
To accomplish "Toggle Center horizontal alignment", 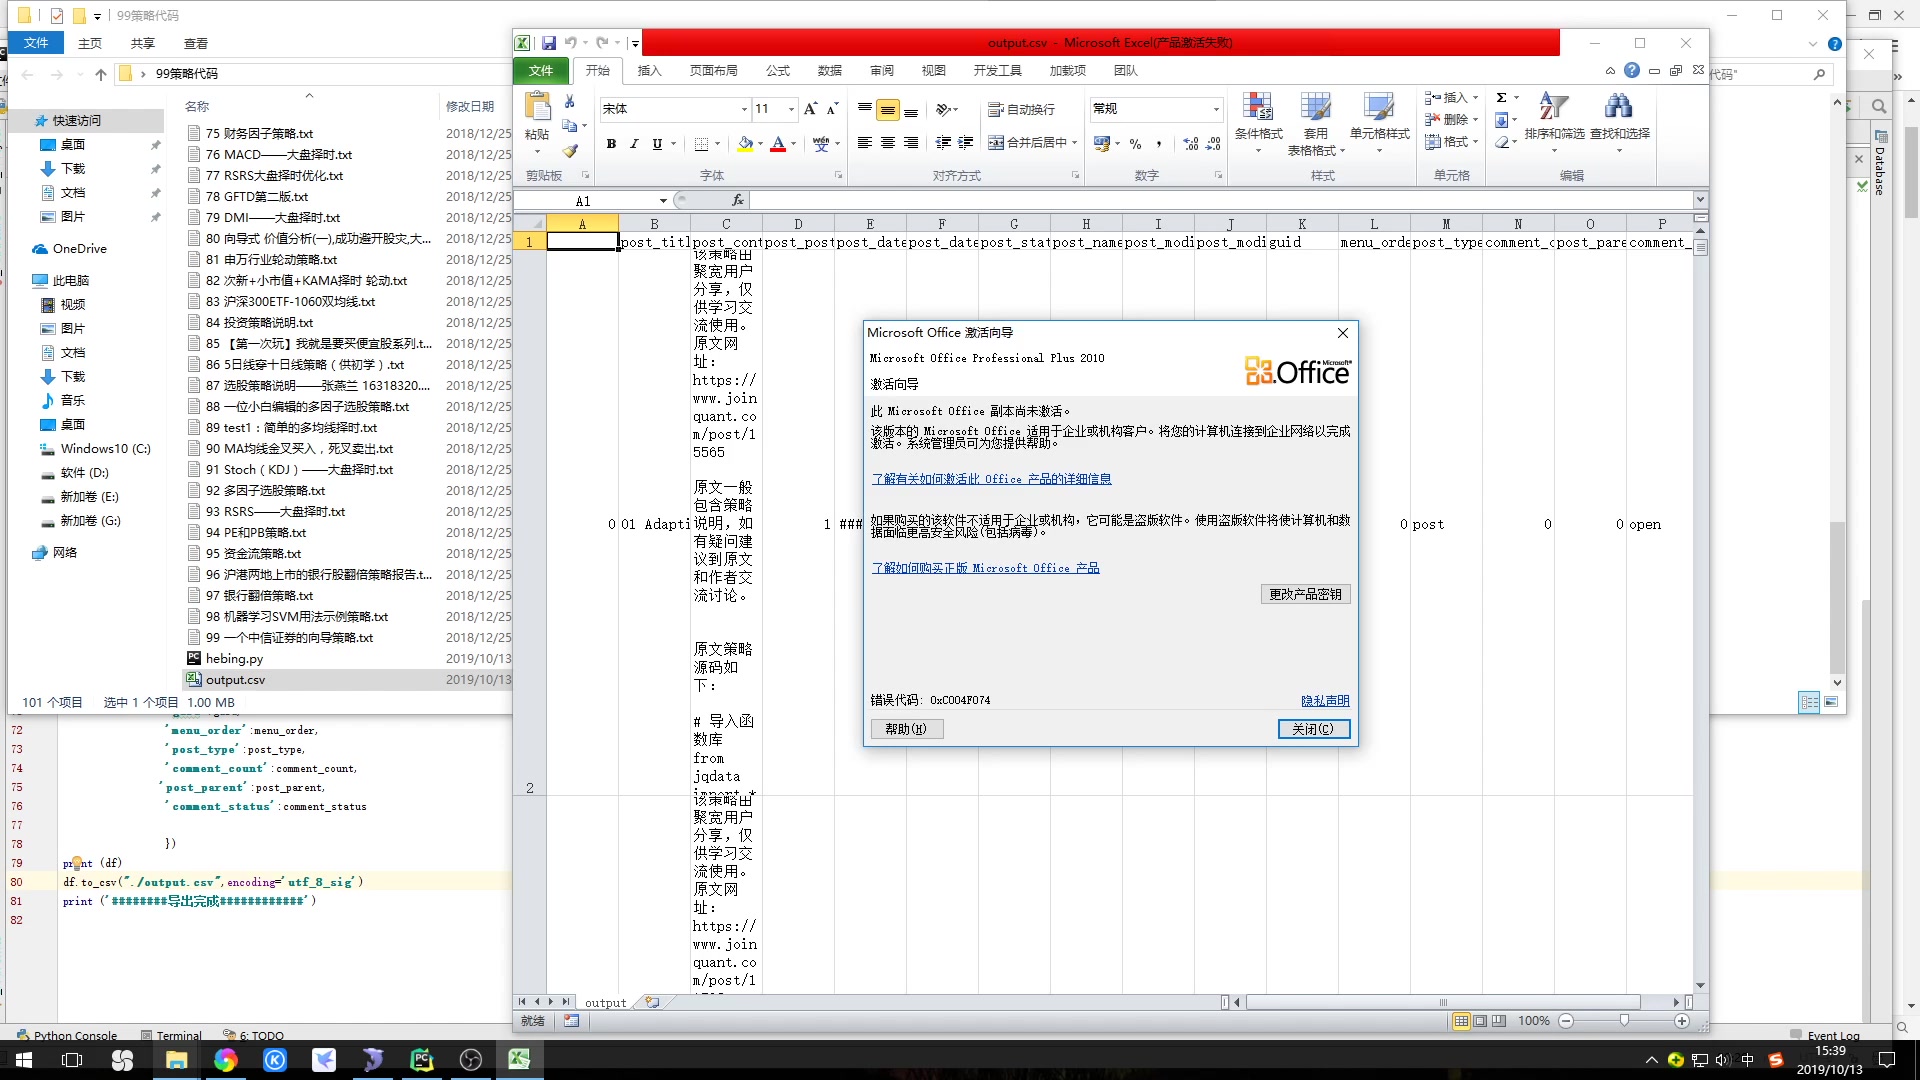I will [x=888, y=143].
